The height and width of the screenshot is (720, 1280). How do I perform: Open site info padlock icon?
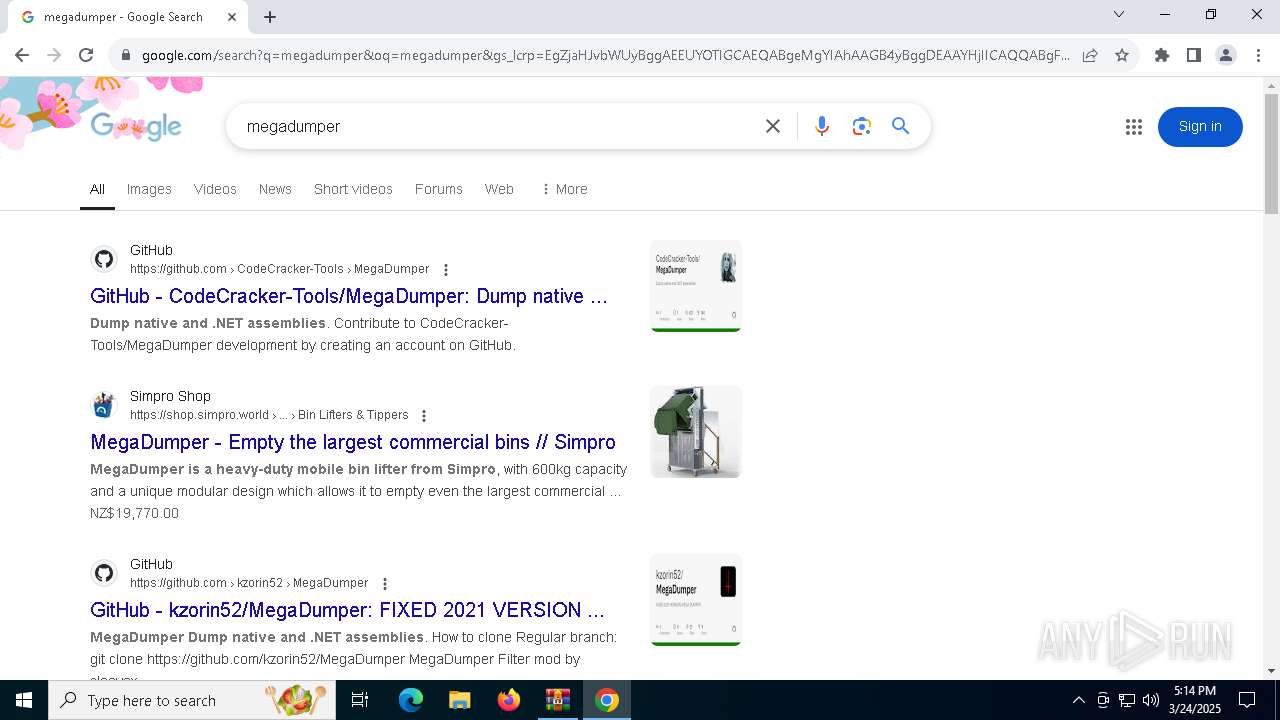coord(126,55)
